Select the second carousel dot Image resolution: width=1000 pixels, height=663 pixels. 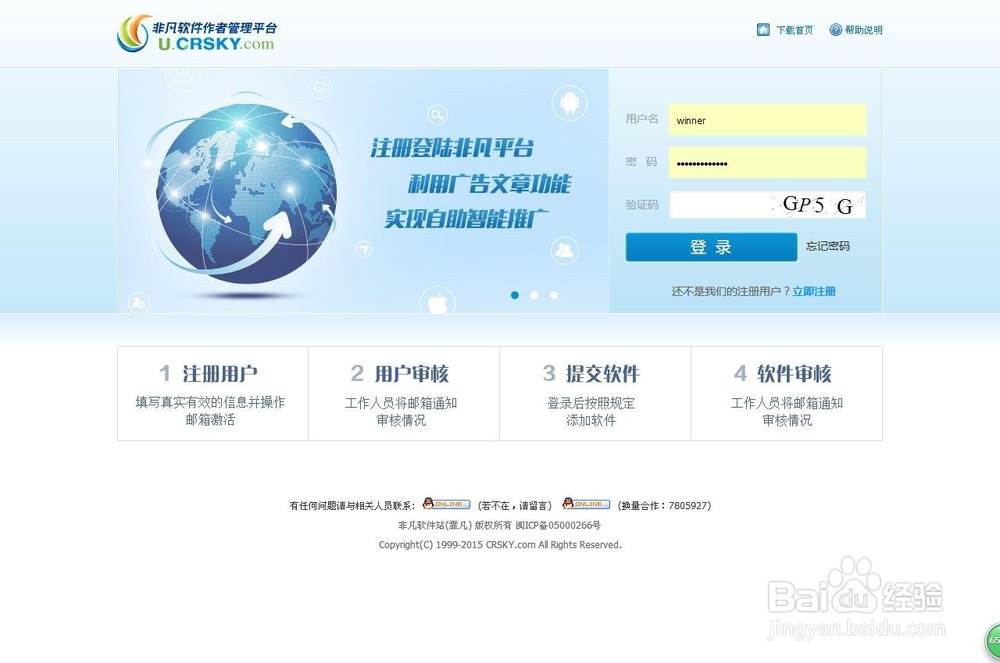coord(533,295)
